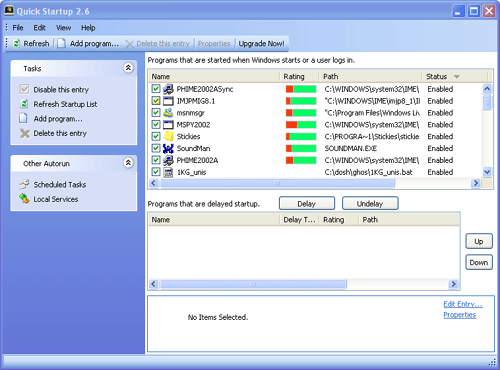Open the View menu

(63, 28)
